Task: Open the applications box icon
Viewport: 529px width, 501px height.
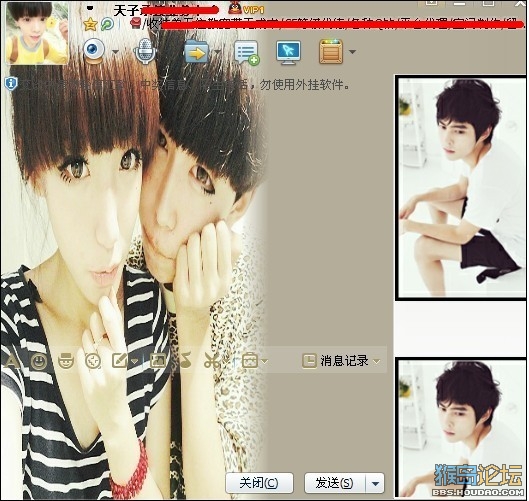Action: (x=331, y=52)
